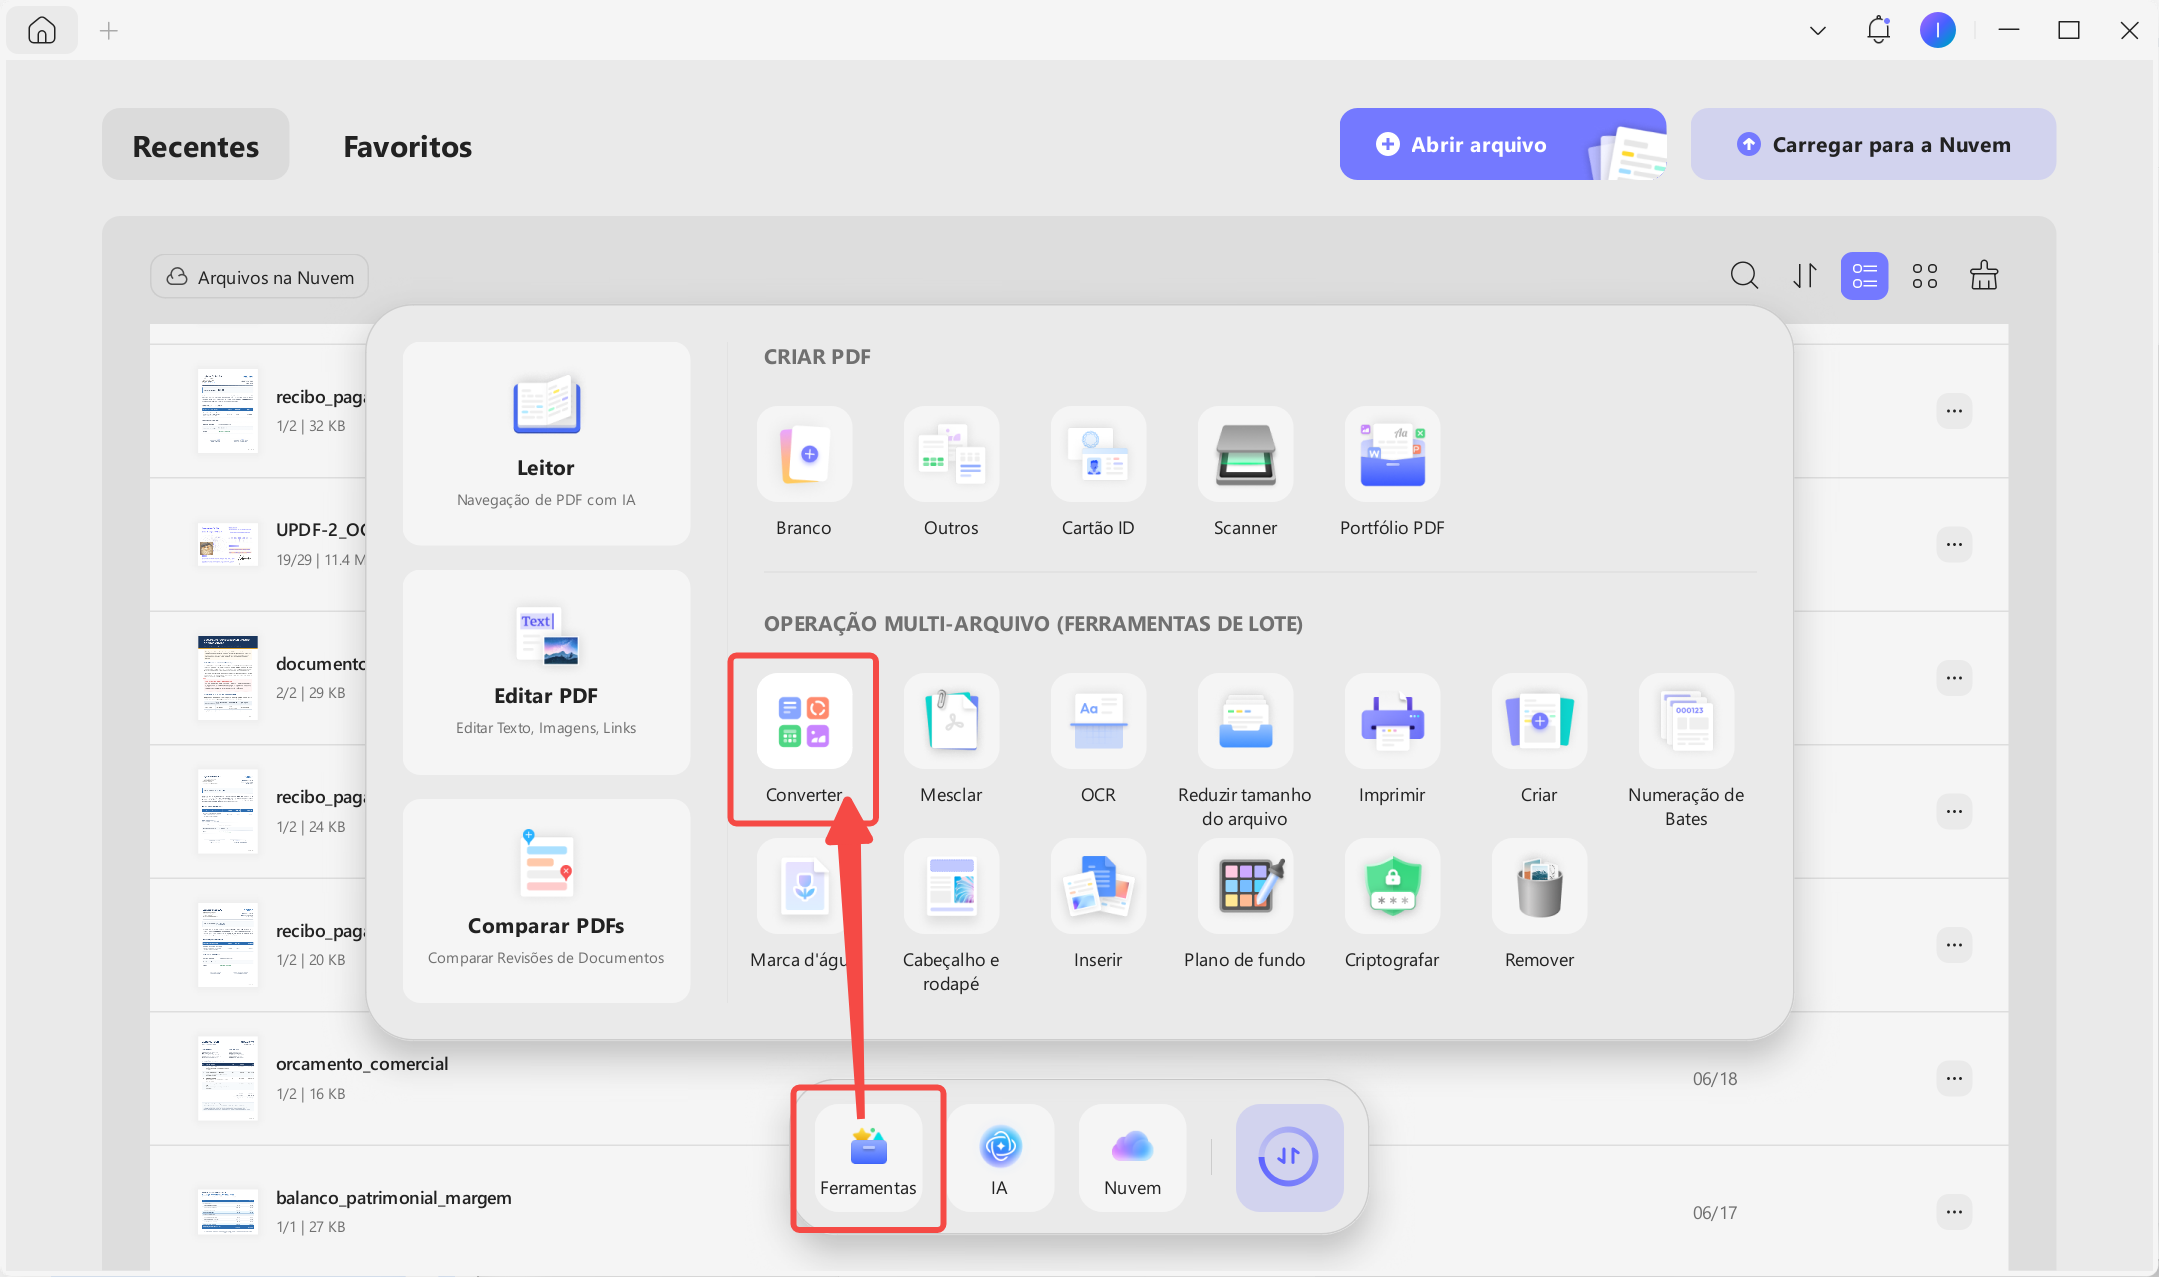Open the Mesclar batch merge tool
The height and width of the screenshot is (1277, 2159).
(x=951, y=721)
